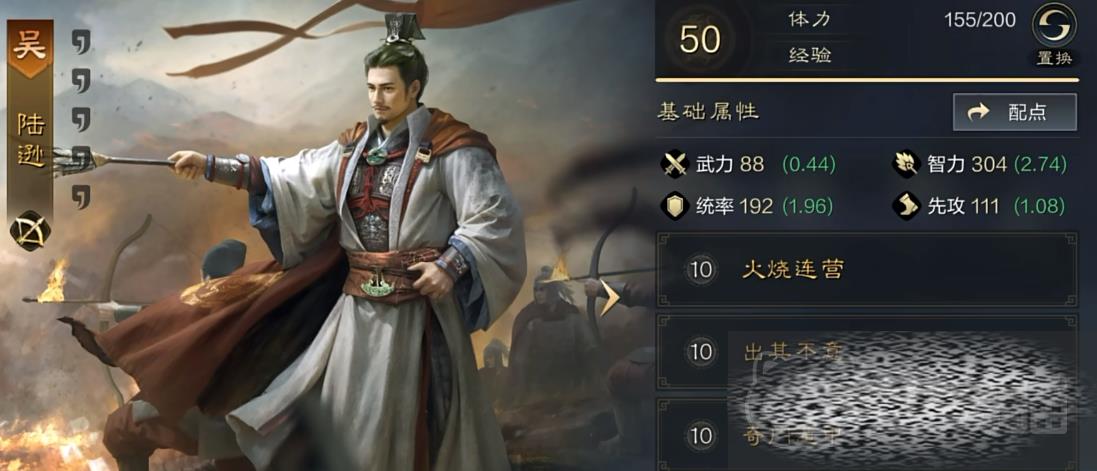
Task: Tap the 155/200 stamina value
Action: tap(979, 20)
